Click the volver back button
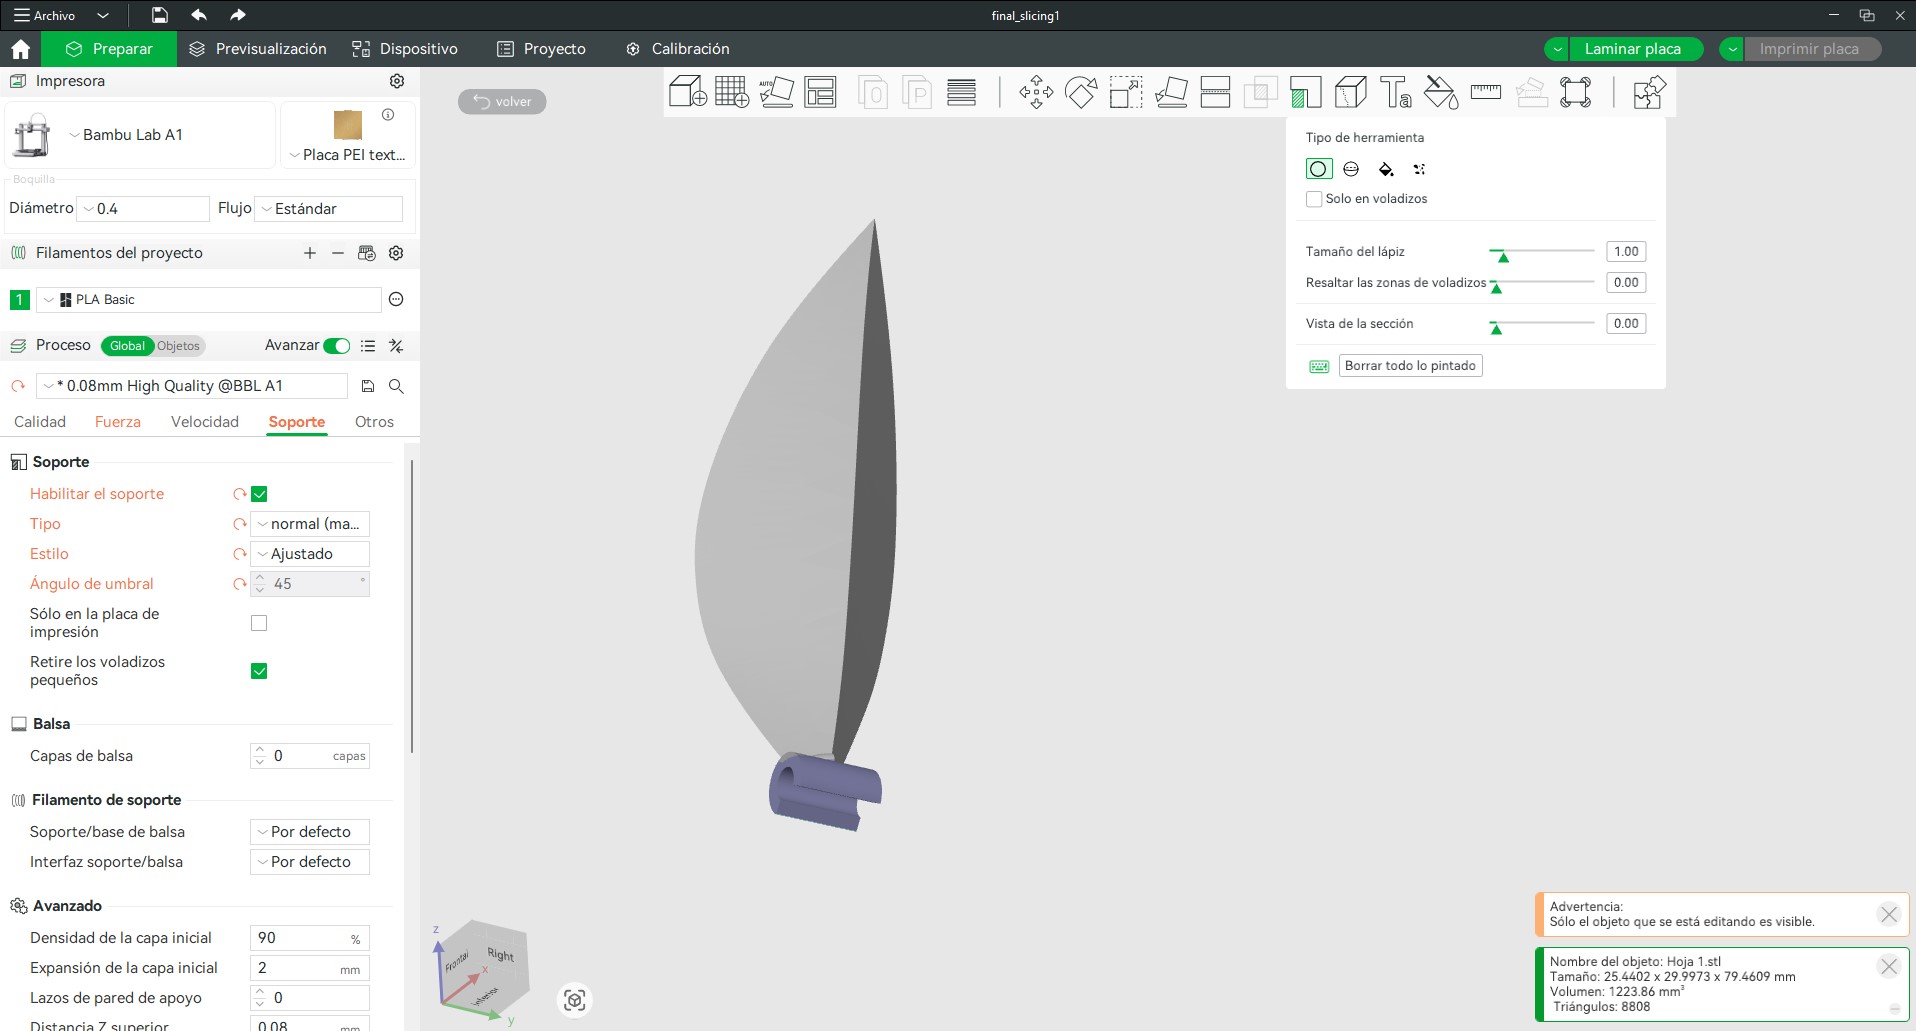The width and height of the screenshot is (1916, 1031). 502,101
